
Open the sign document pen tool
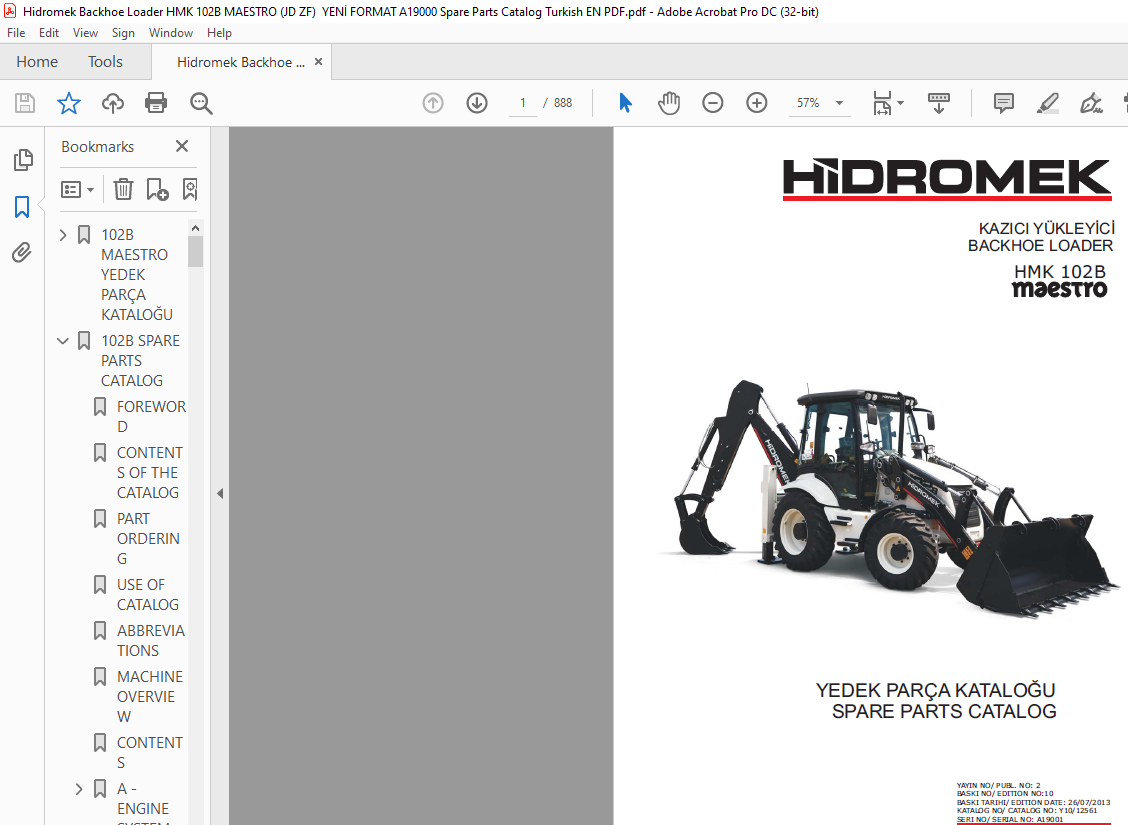coord(1091,104)
